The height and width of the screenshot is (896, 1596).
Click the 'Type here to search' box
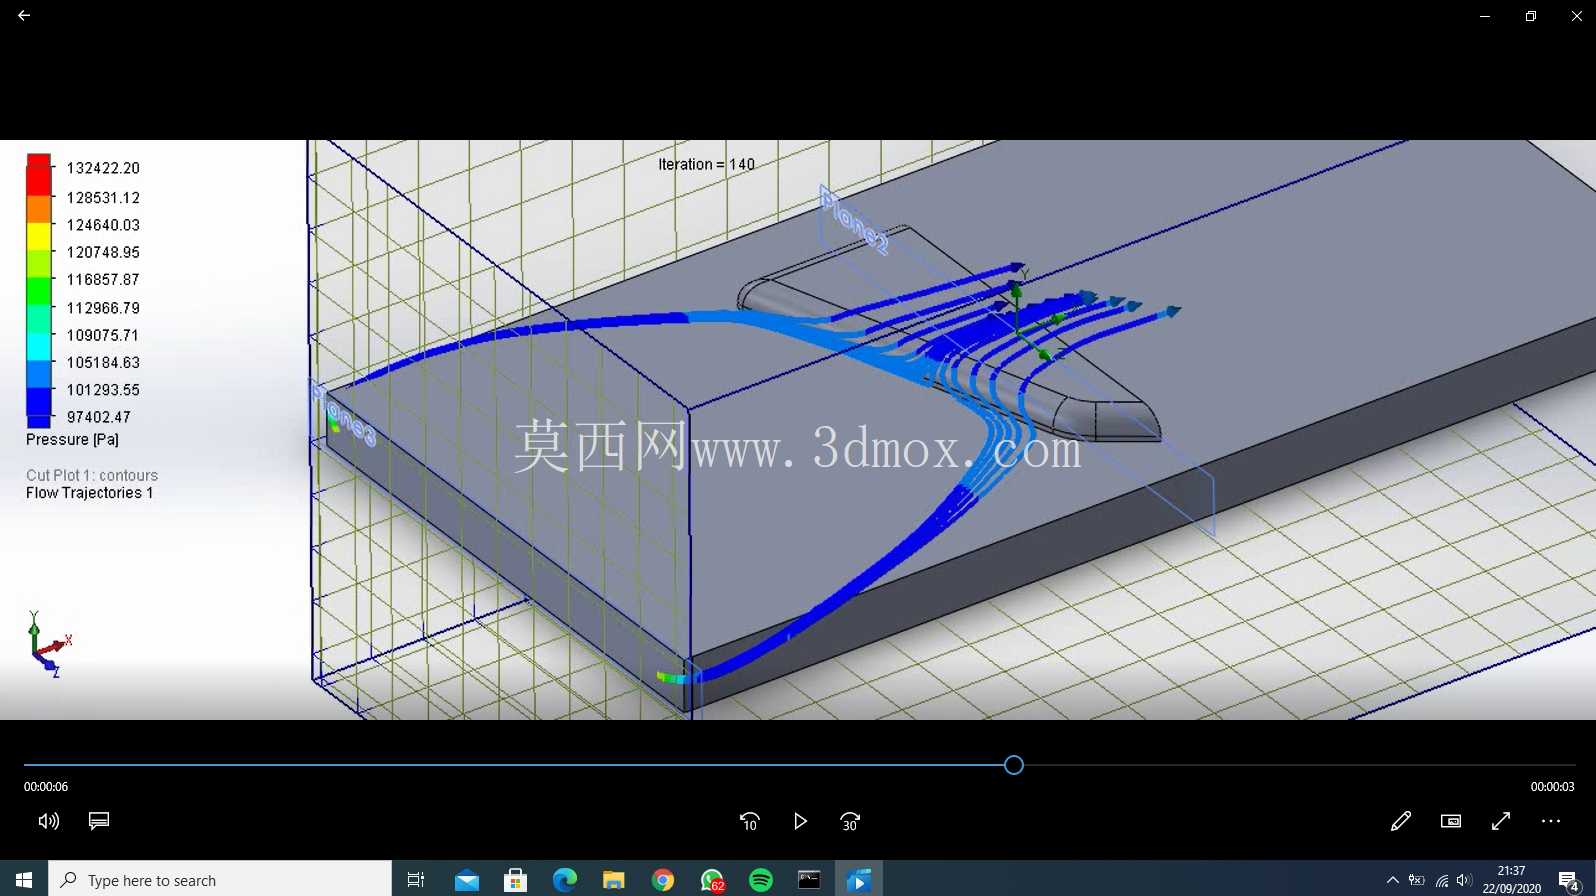pyautogui.click(x=220, y=880)
